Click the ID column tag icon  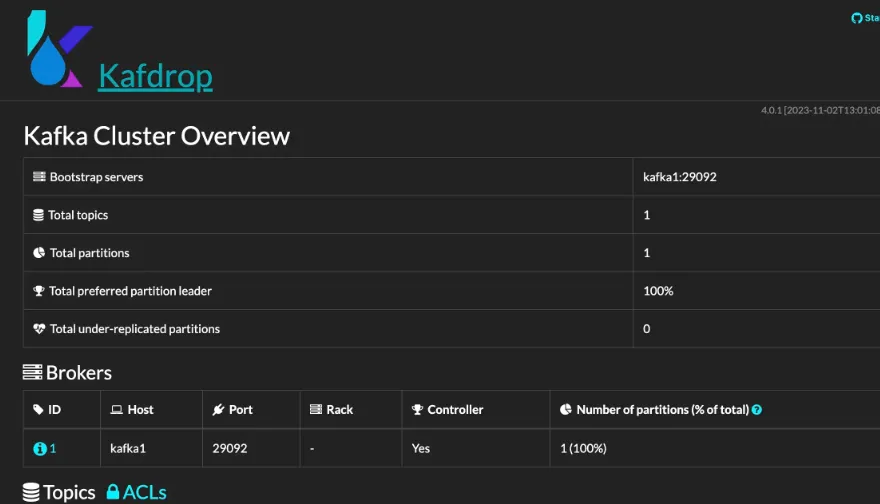click(x=38, y=409)
